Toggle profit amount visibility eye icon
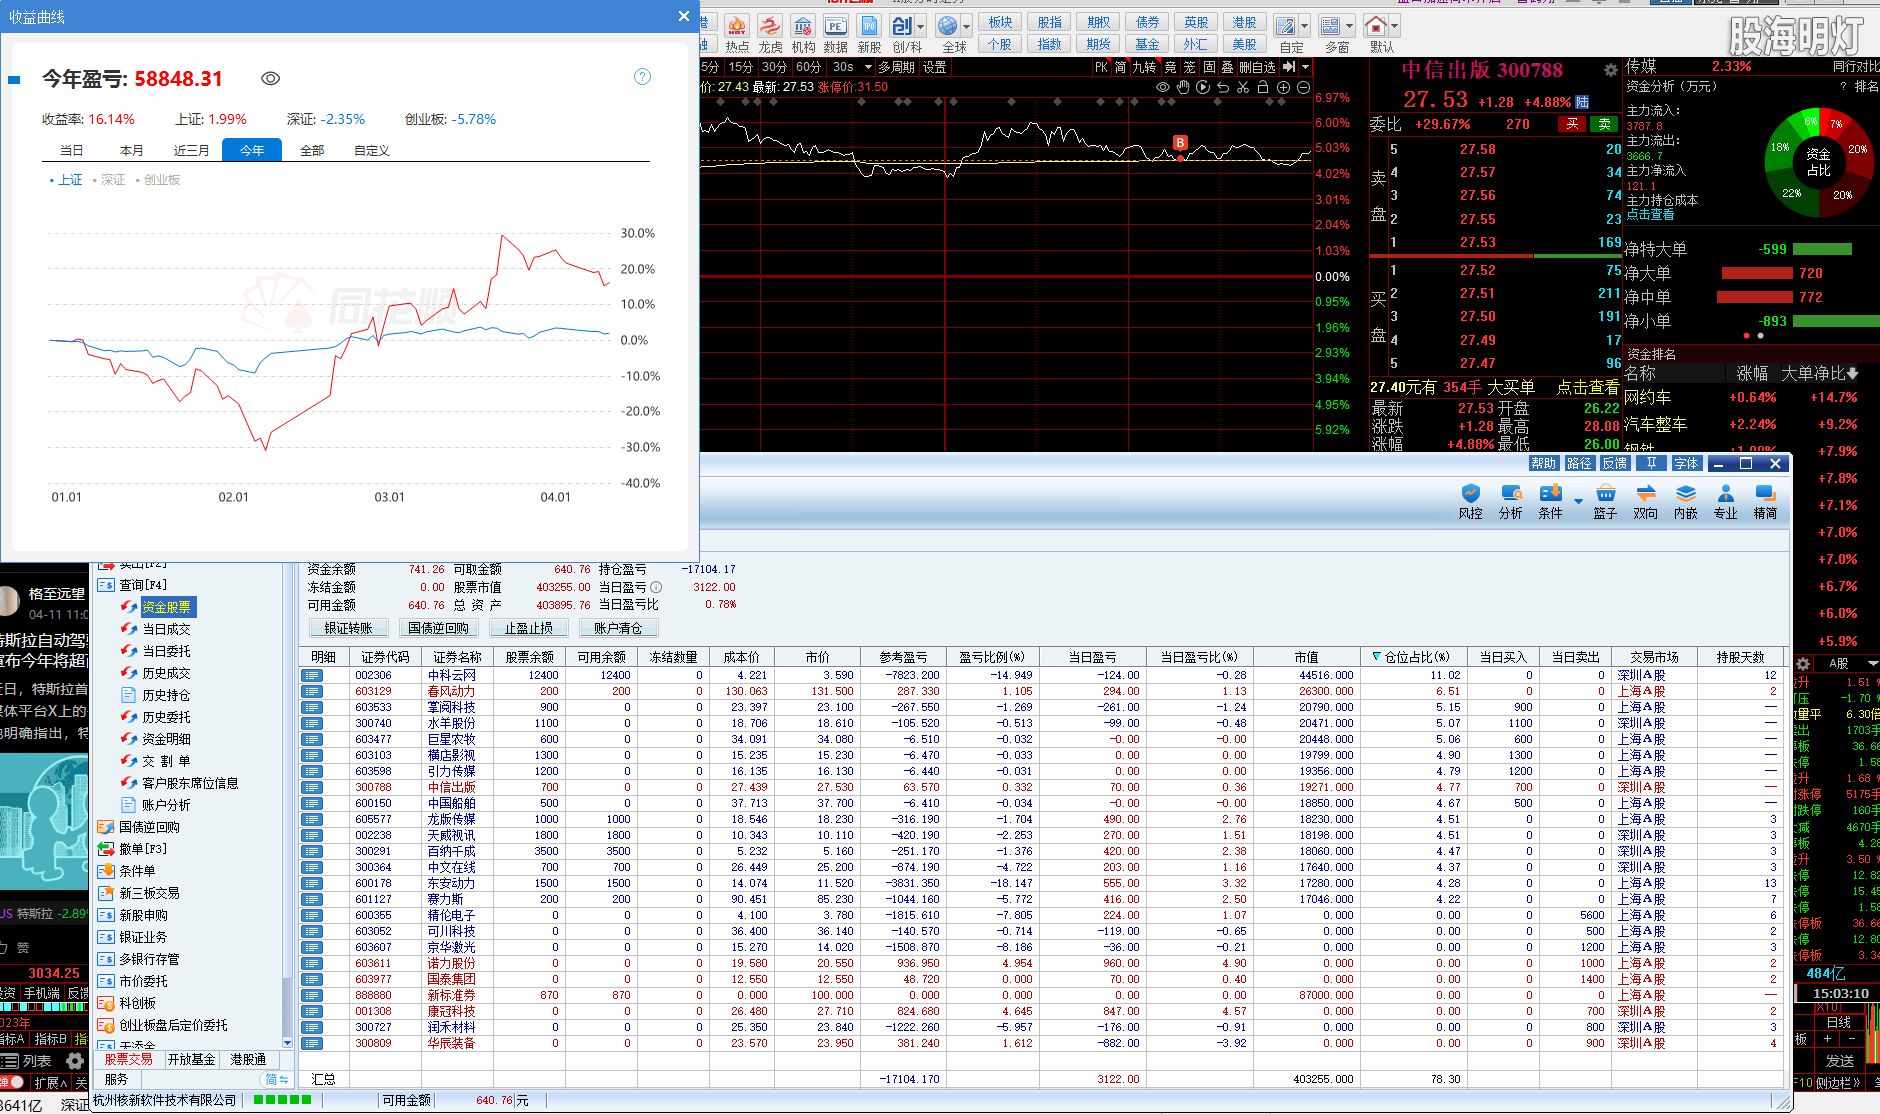The height and width of the screenshot is (1114, 1880). pos(270,78)
